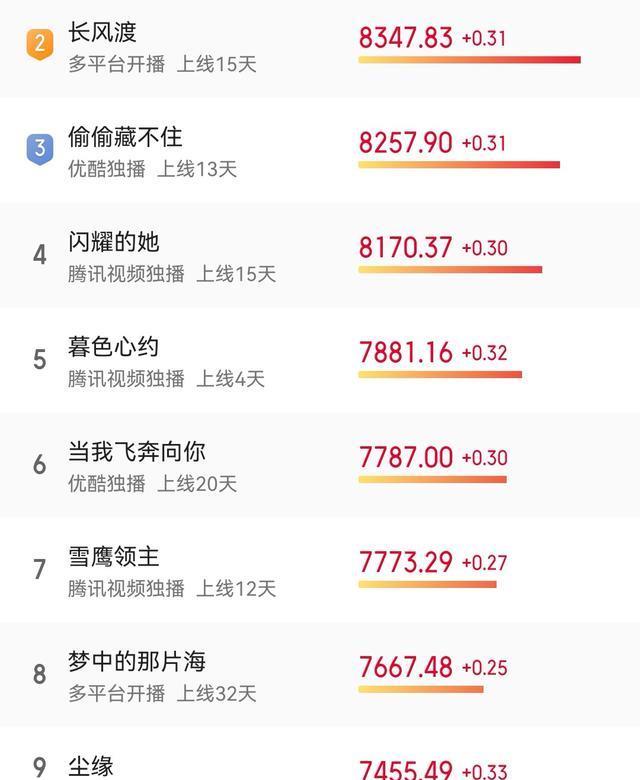Screen dimensions: 640x780
Task: Select rank number 6
Action: point(40,465)
